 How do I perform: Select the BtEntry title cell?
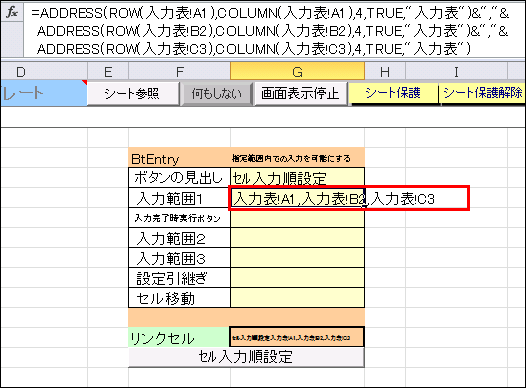point(179,158)
